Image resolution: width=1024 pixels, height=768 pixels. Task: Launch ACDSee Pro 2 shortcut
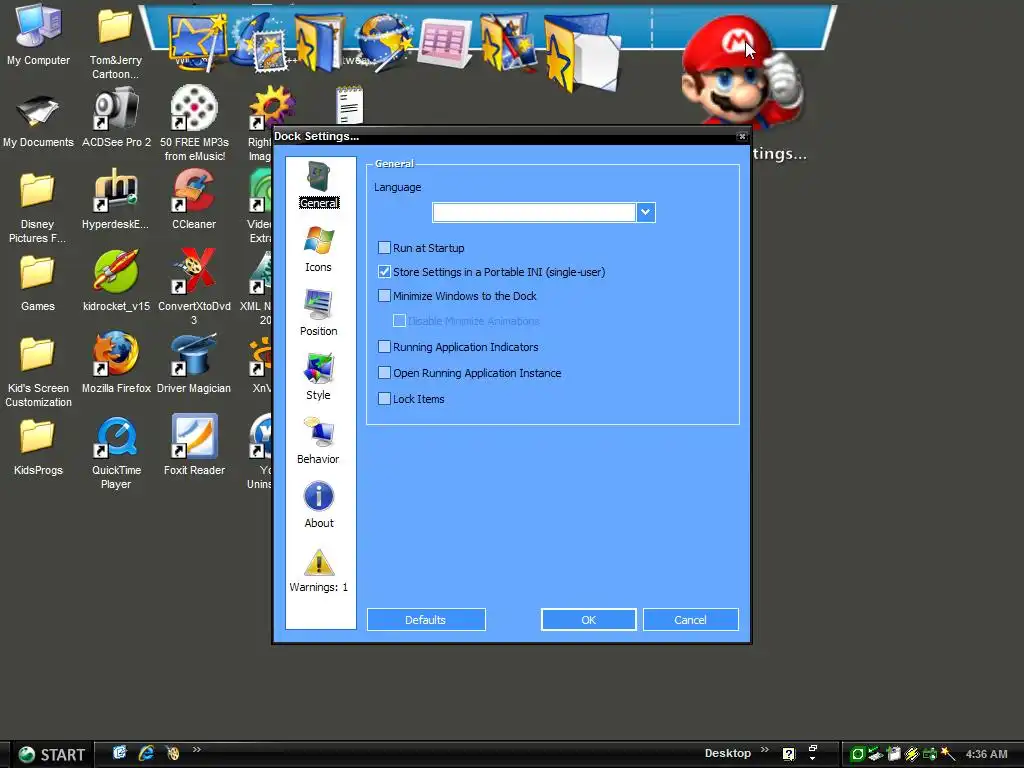click(x=116, y=118)
